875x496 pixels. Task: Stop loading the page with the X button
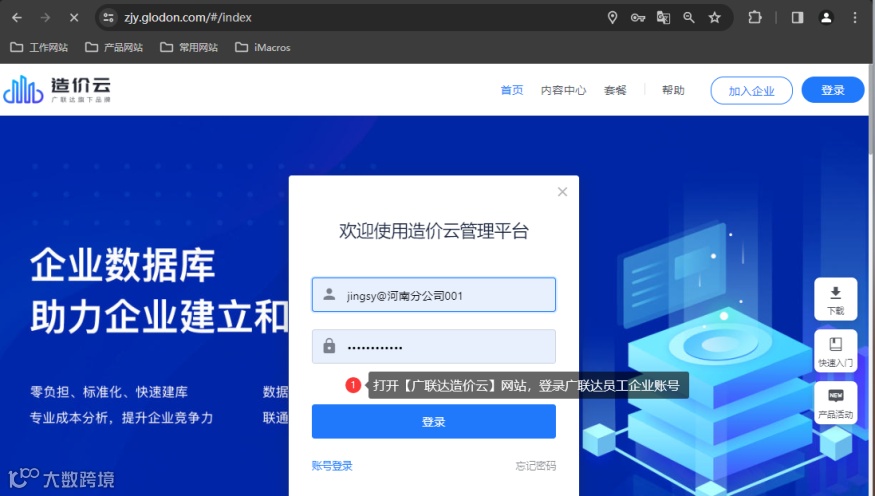click(x=74, y=18)
